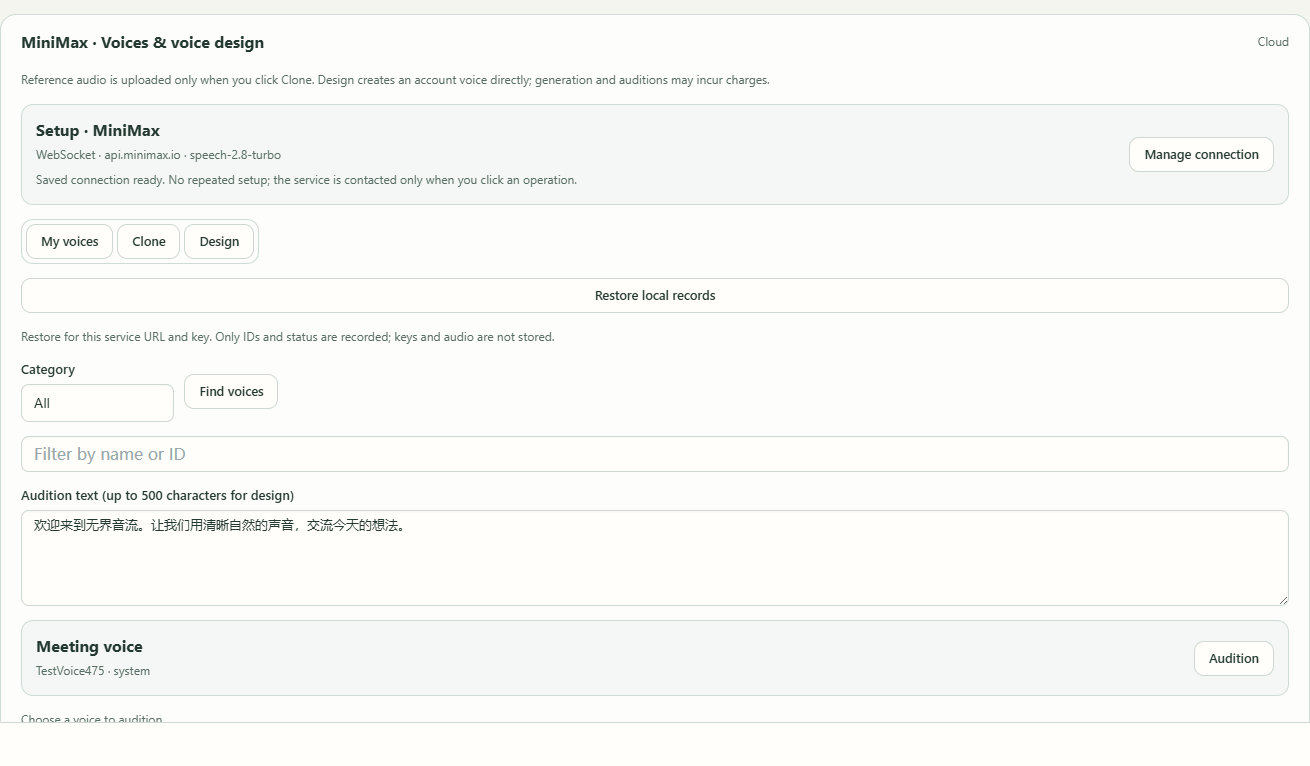
Task: Switch to the Design tab
Action: coord(219,241)
